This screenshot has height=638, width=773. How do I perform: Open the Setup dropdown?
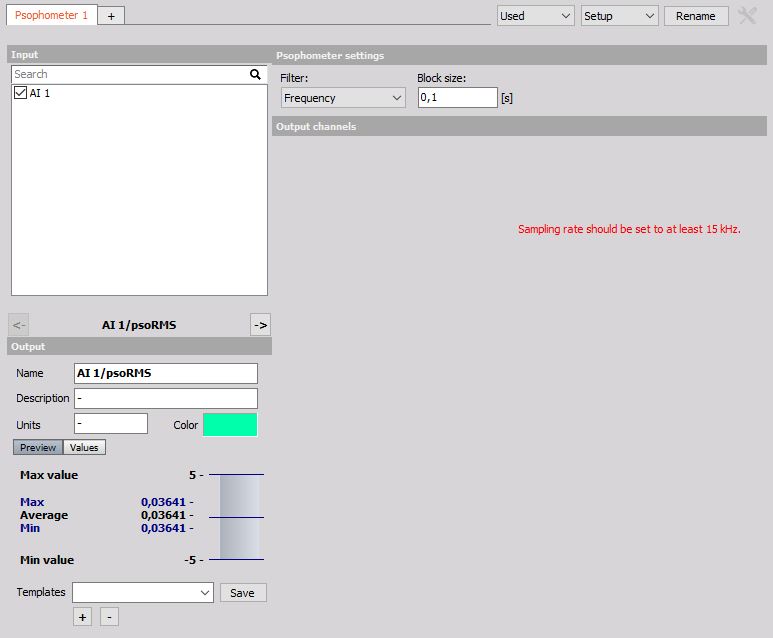tap(619, 16)
